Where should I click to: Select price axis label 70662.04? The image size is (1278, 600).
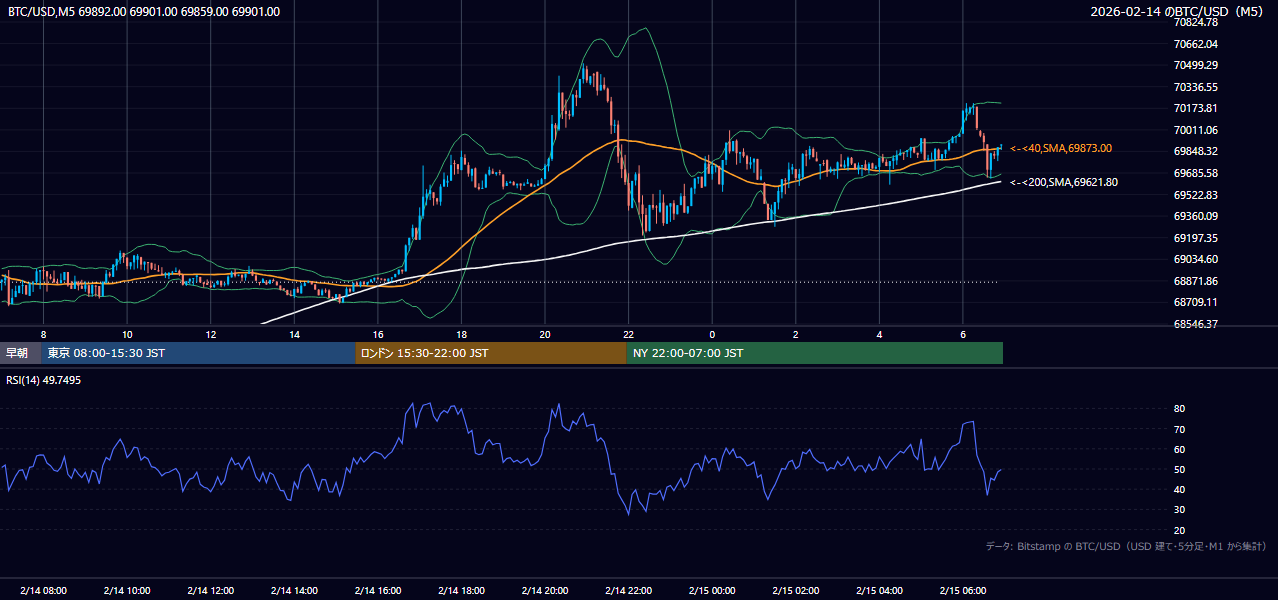click(1196, 44)
